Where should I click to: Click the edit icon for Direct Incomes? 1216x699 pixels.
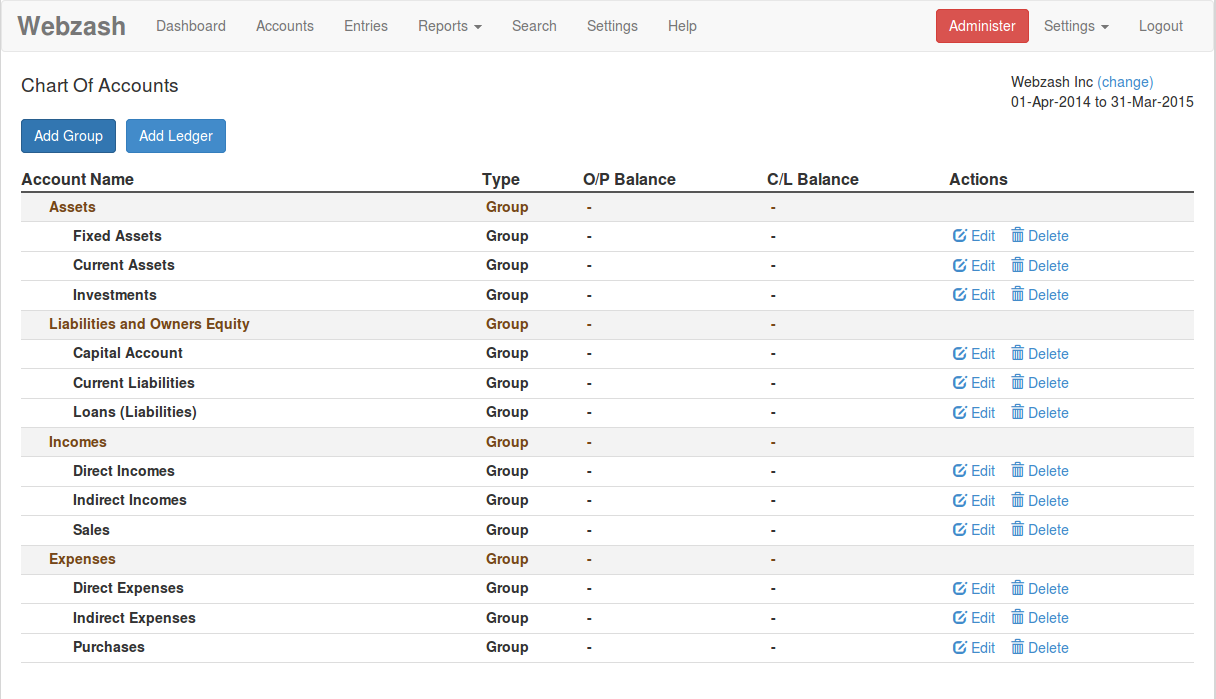pyautogui.click(x=959, y=471)
